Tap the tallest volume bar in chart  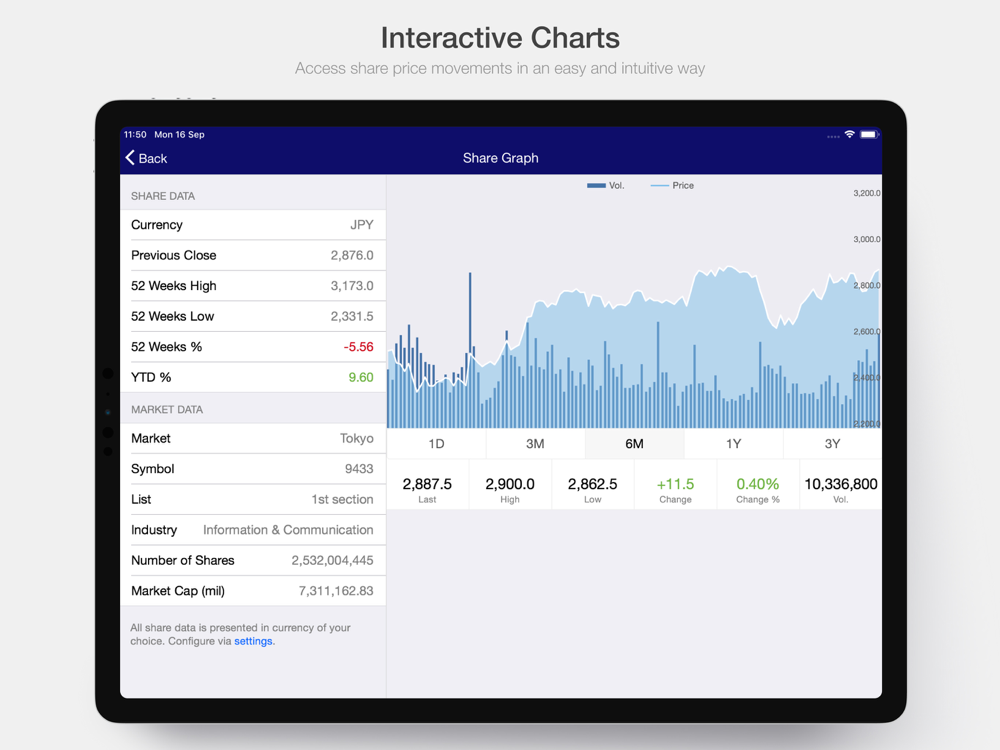pyautogui.click(x=470, y=350)
